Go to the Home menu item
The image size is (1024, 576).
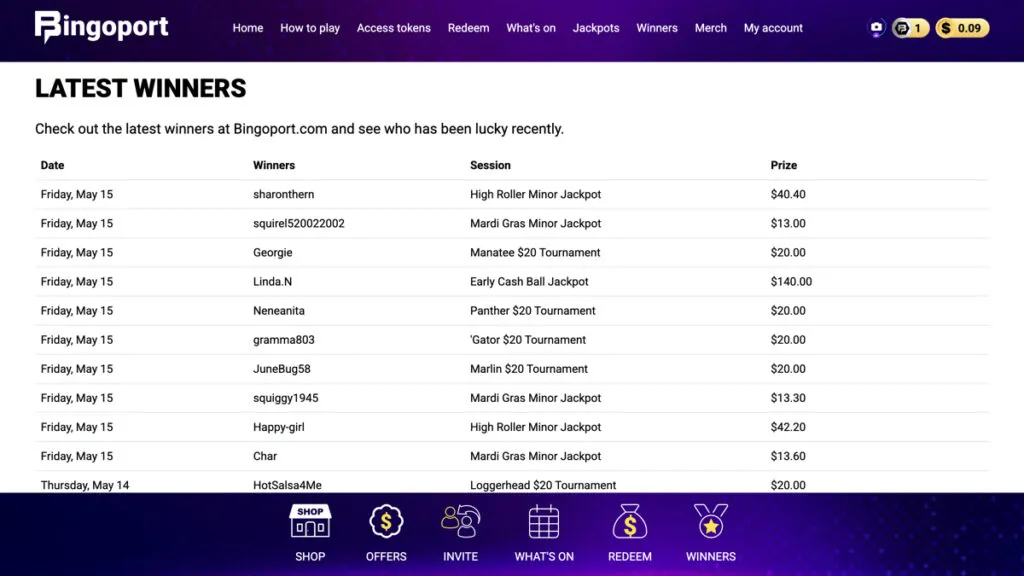pos(248,28)
